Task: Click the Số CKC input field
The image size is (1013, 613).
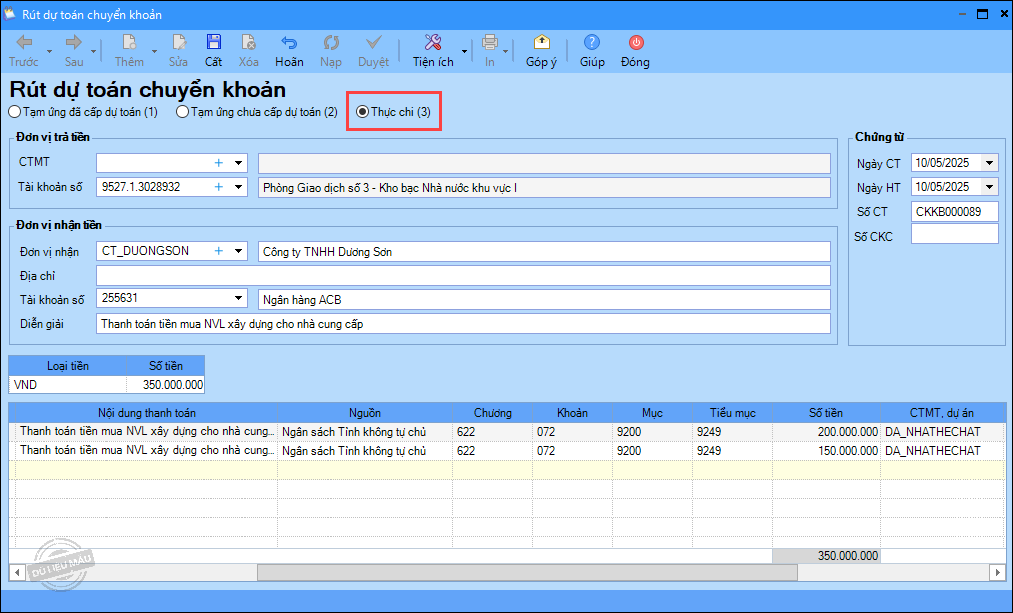Action: click(954, 234)
